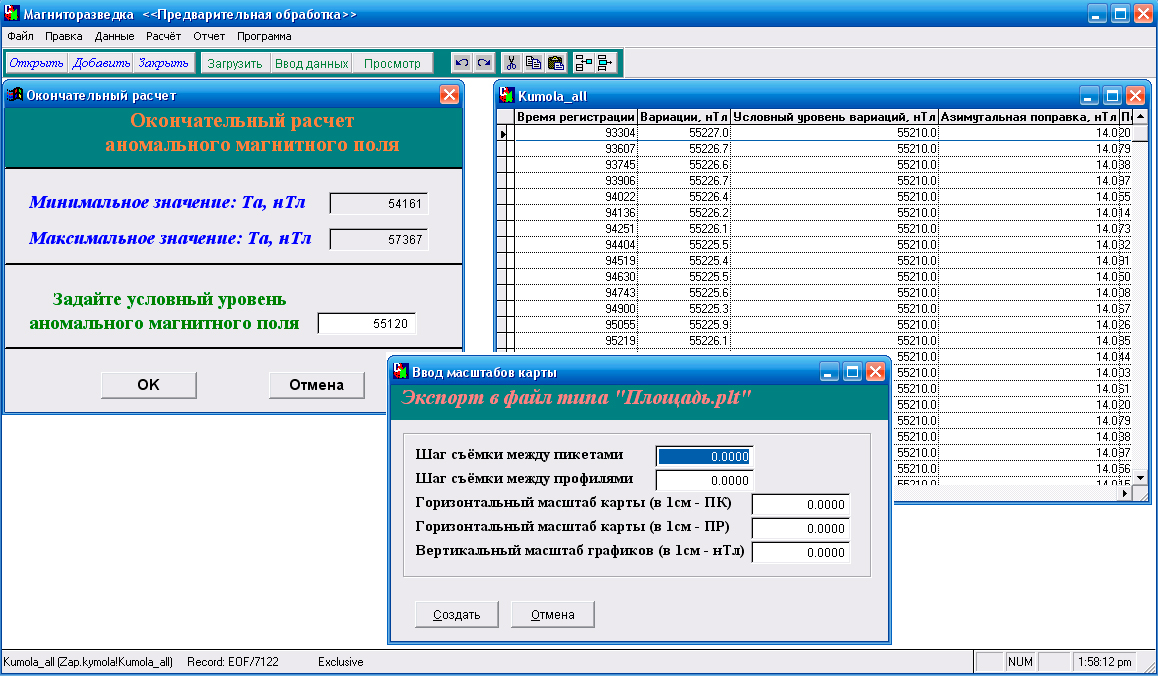Select the Просмотр toolbar button
The height and width of the screenshot is (676, 1158).
coord(392,63)
